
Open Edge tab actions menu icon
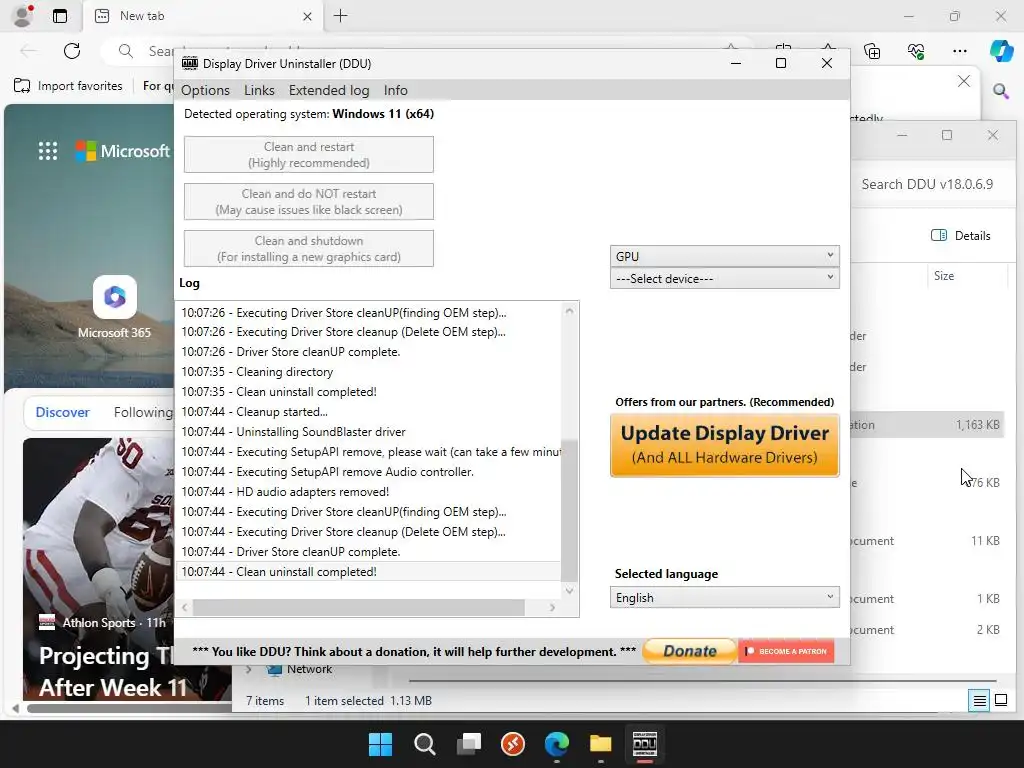60,16
